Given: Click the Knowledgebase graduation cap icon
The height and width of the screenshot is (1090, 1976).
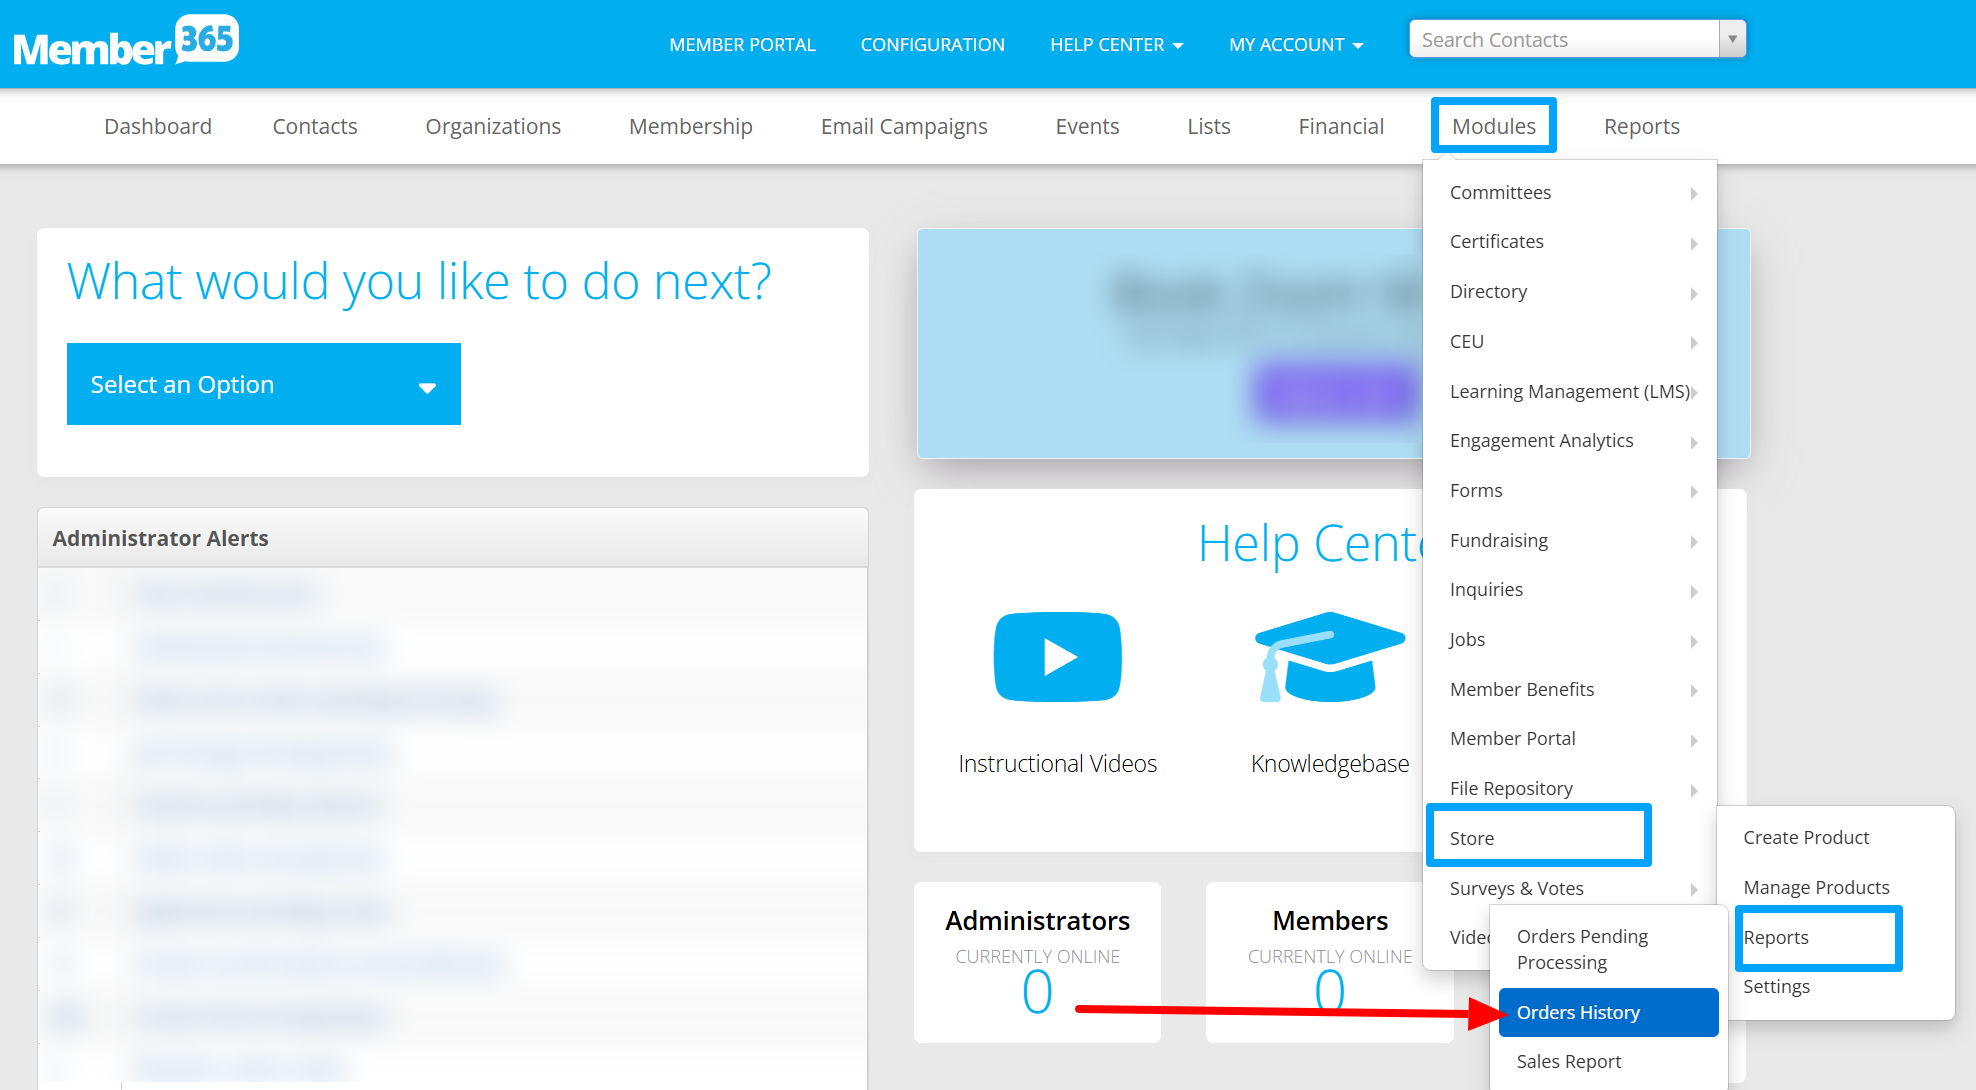Looking at the screenshot, I should 1328,657.
